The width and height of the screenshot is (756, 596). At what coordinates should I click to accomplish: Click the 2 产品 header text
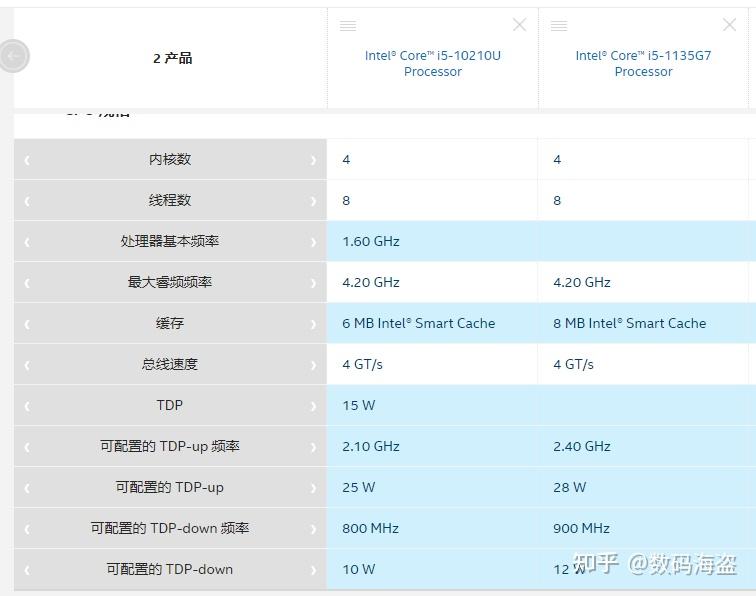tap(173, 58)
